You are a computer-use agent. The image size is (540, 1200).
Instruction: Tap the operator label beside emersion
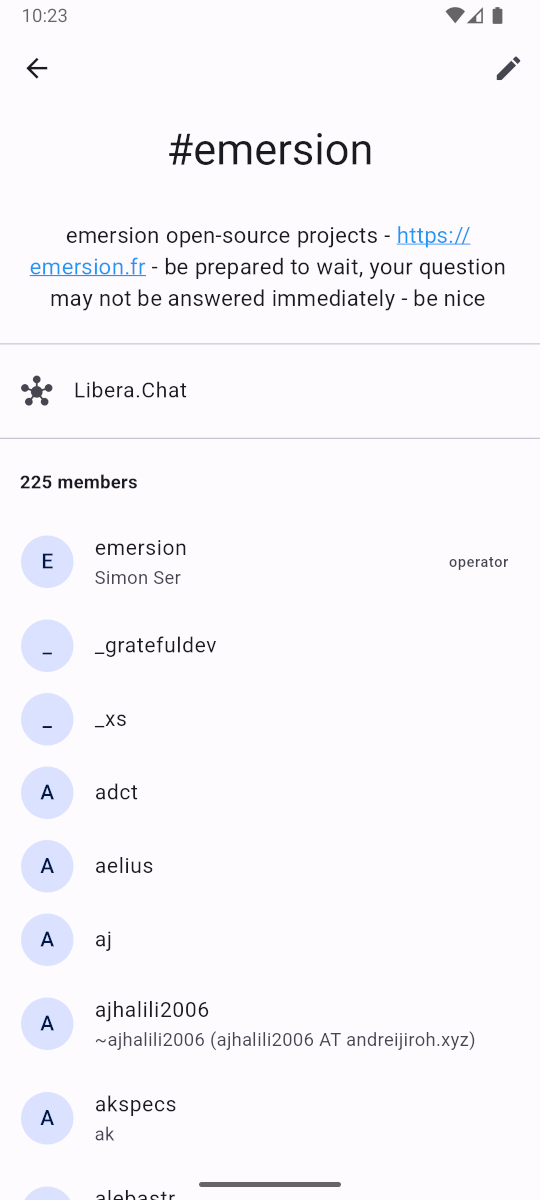point(478,562)
